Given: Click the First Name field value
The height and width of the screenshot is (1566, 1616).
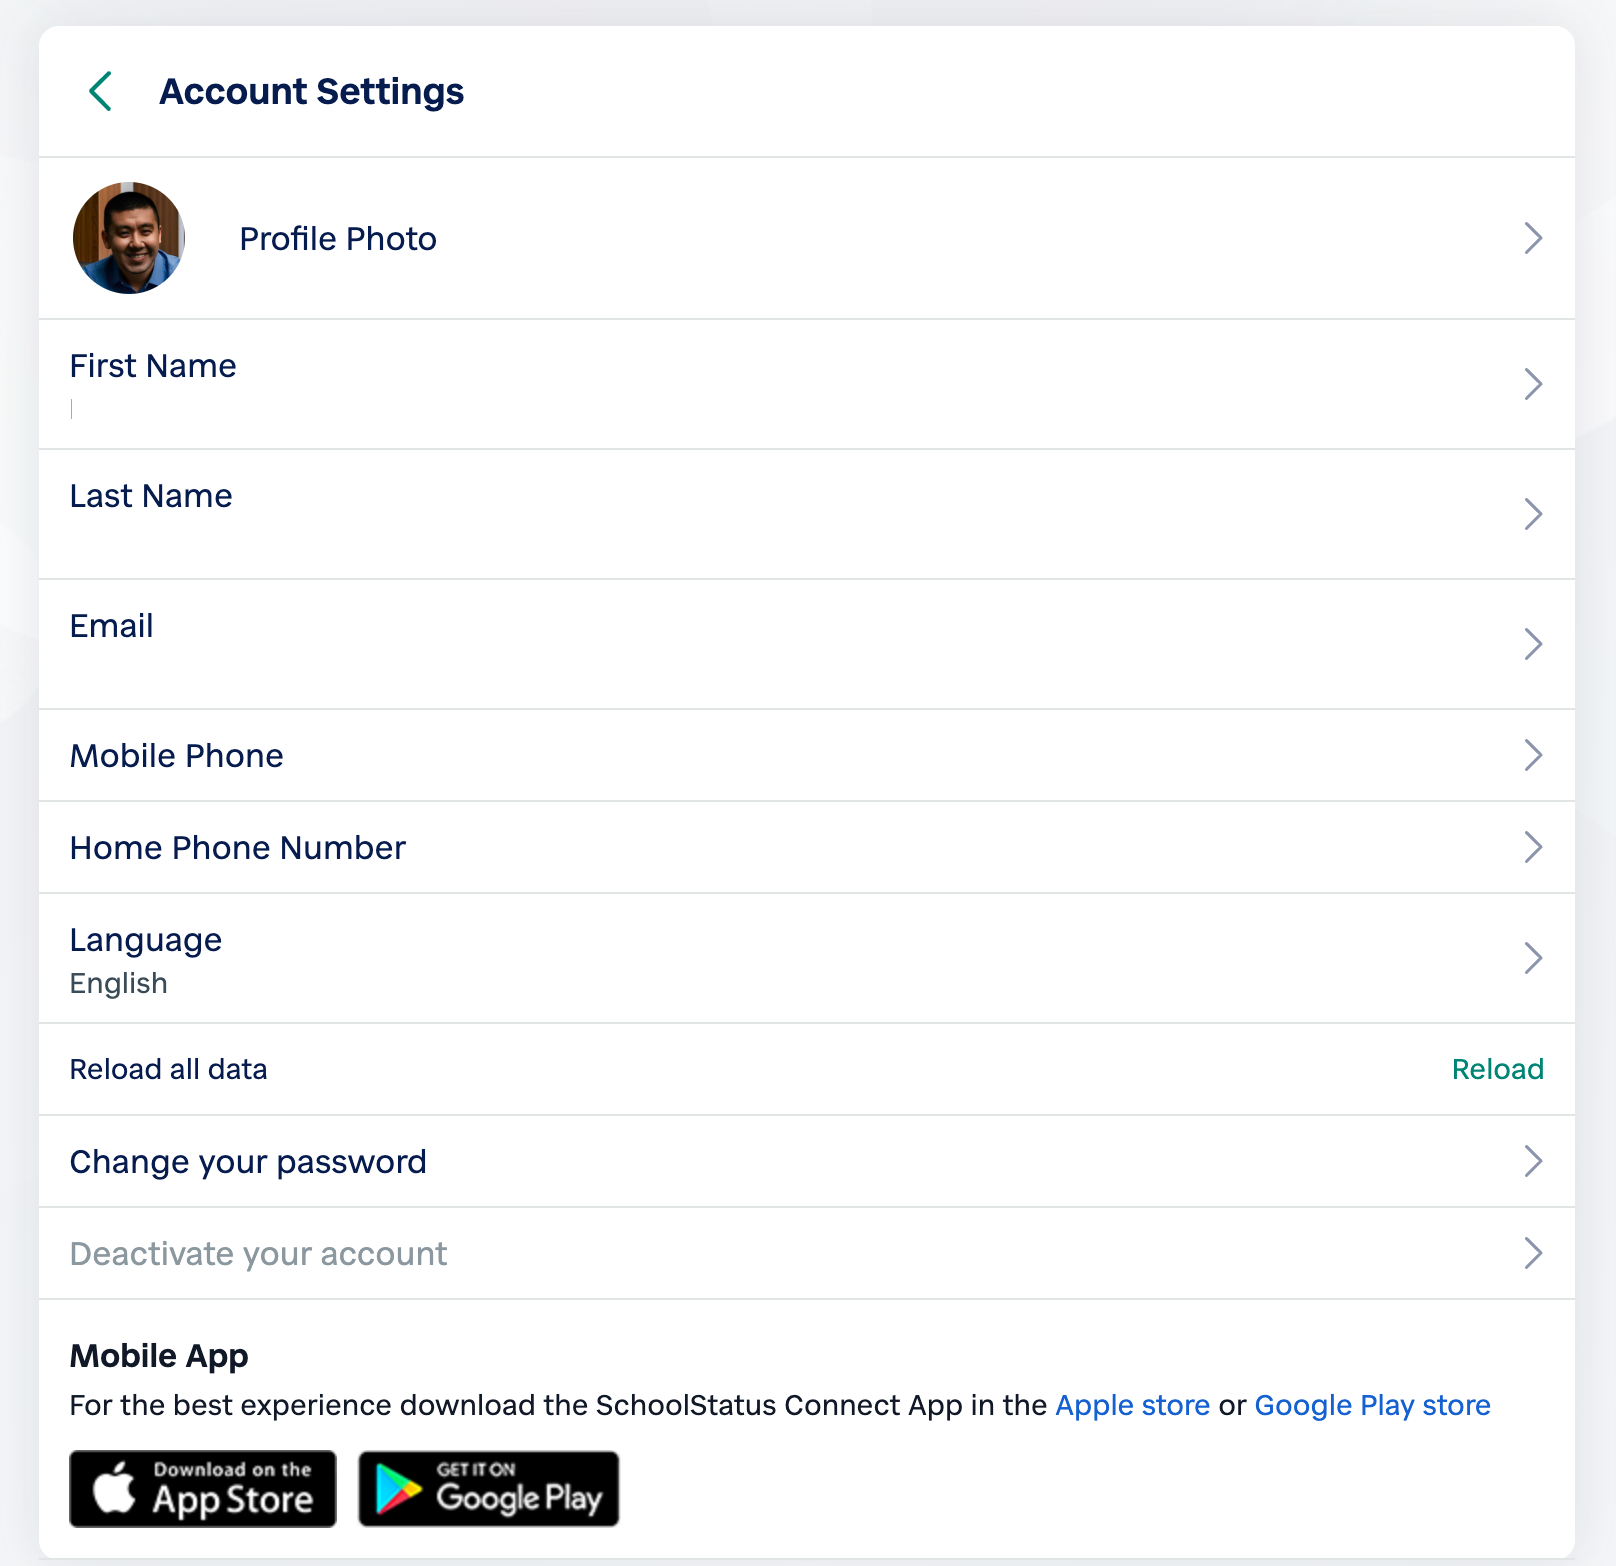Looking at the screenshot, I should click(x=72, y=409).
